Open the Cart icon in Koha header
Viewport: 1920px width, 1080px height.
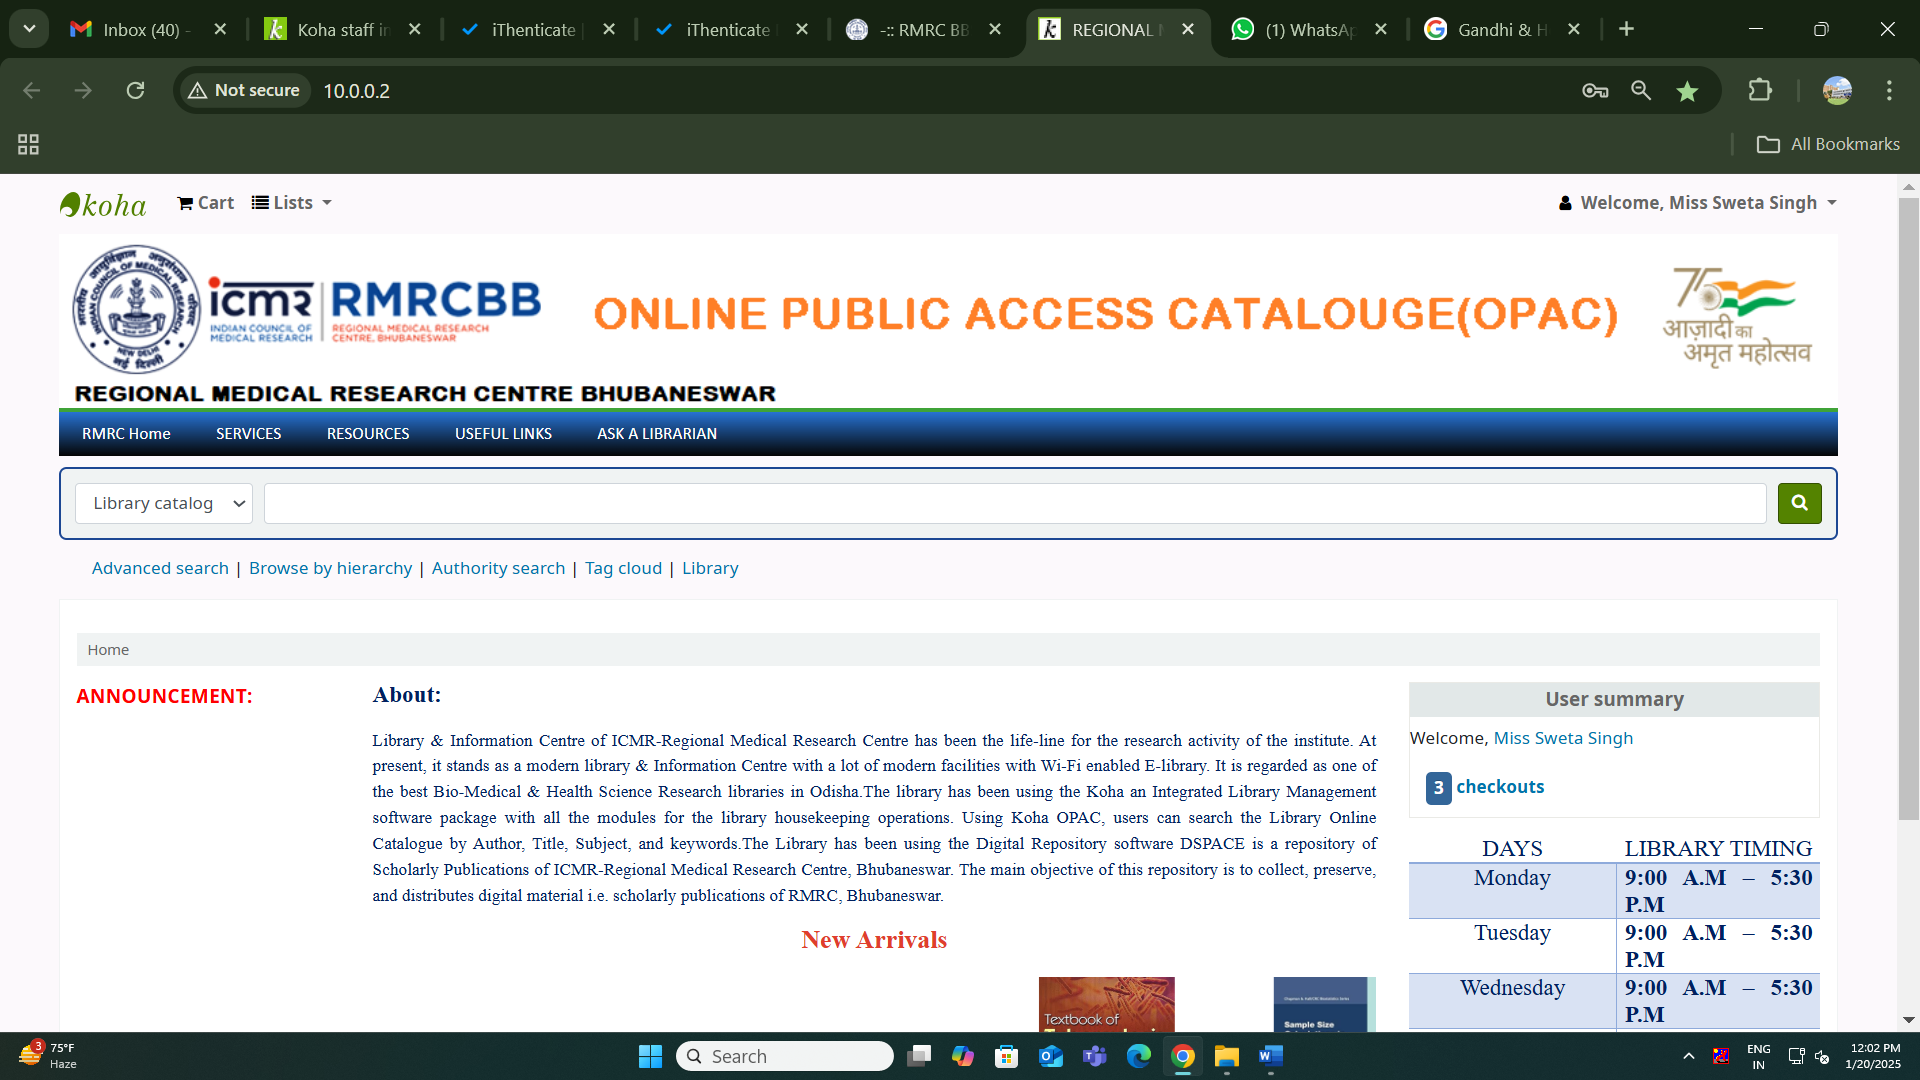pos(205,203)
